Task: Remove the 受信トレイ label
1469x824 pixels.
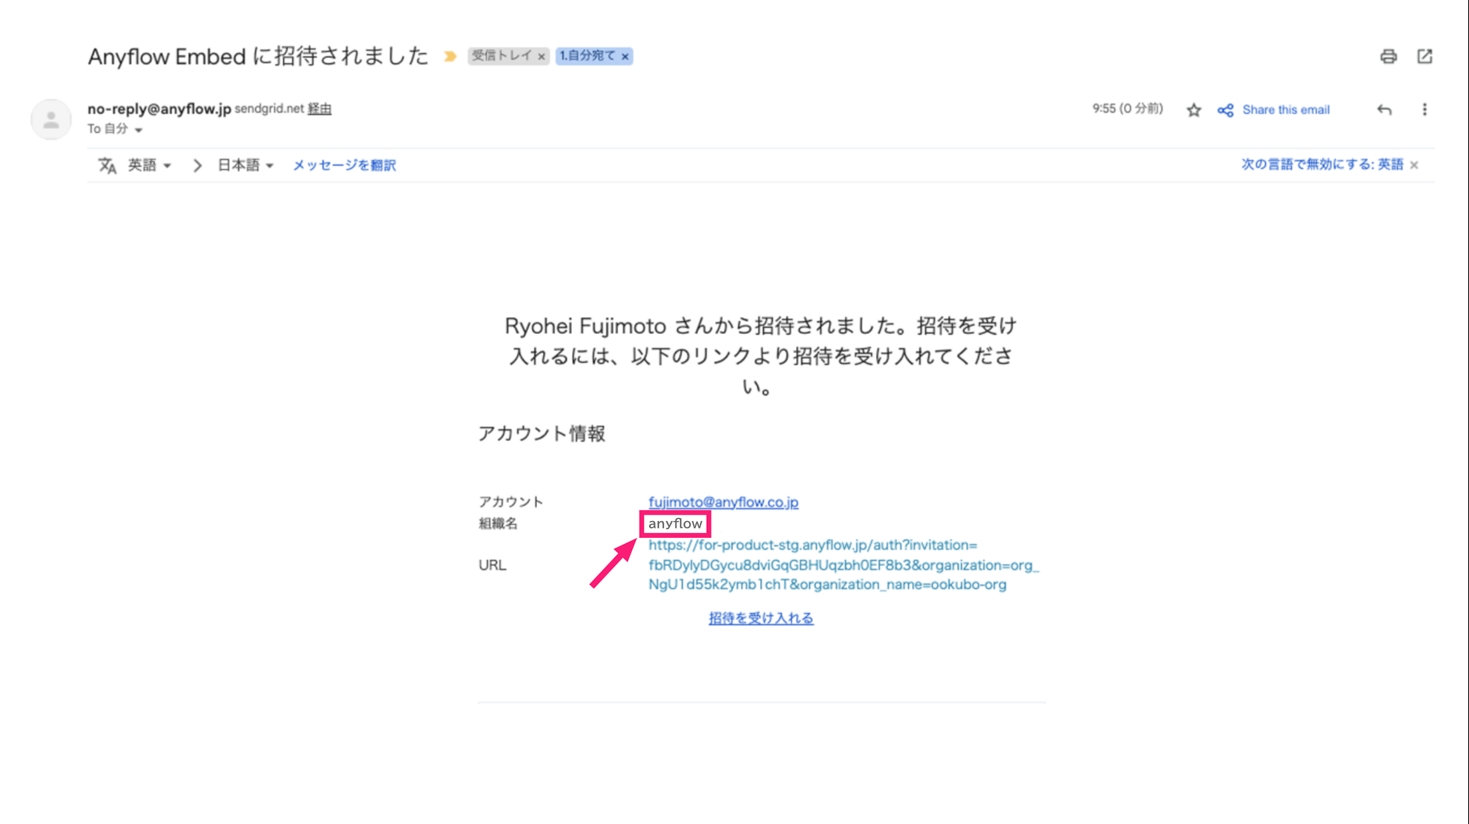Action: pos(541,57)
